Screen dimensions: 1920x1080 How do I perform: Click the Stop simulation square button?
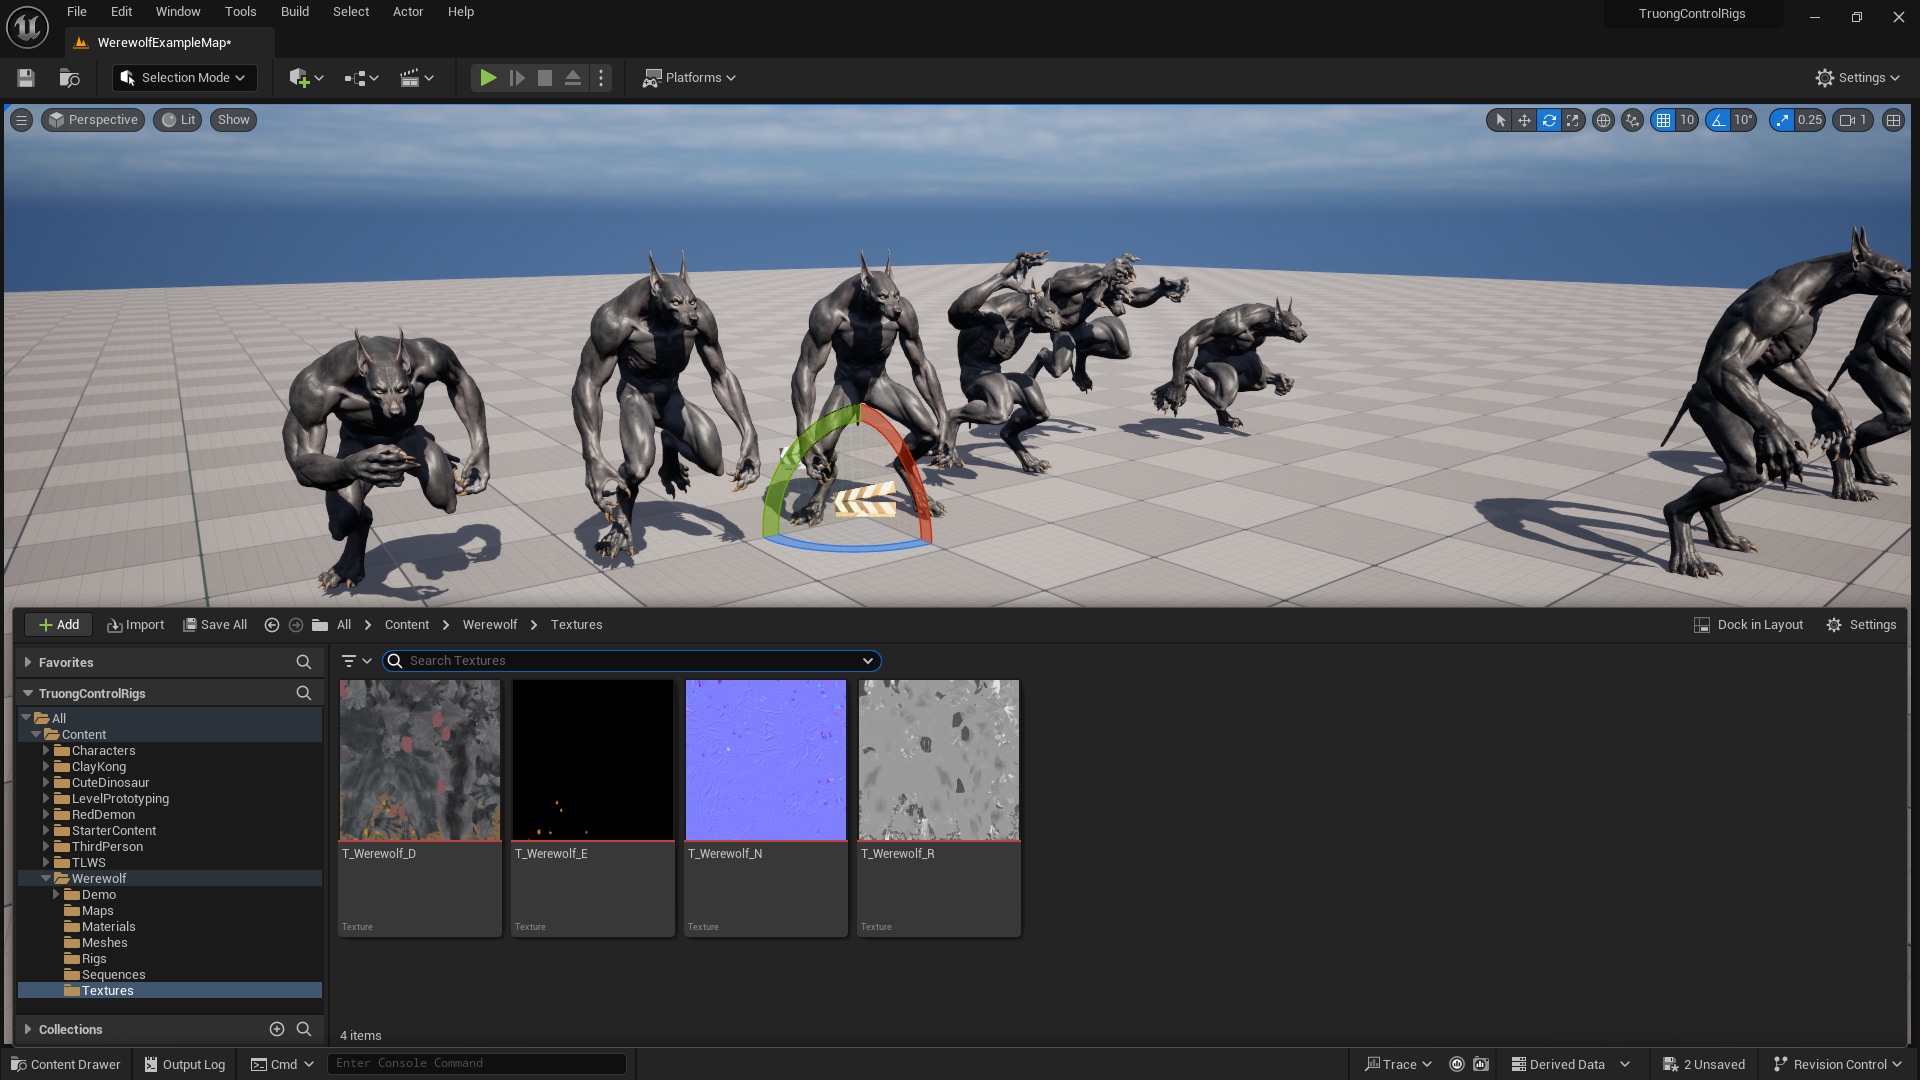click(x=545, y=78)
